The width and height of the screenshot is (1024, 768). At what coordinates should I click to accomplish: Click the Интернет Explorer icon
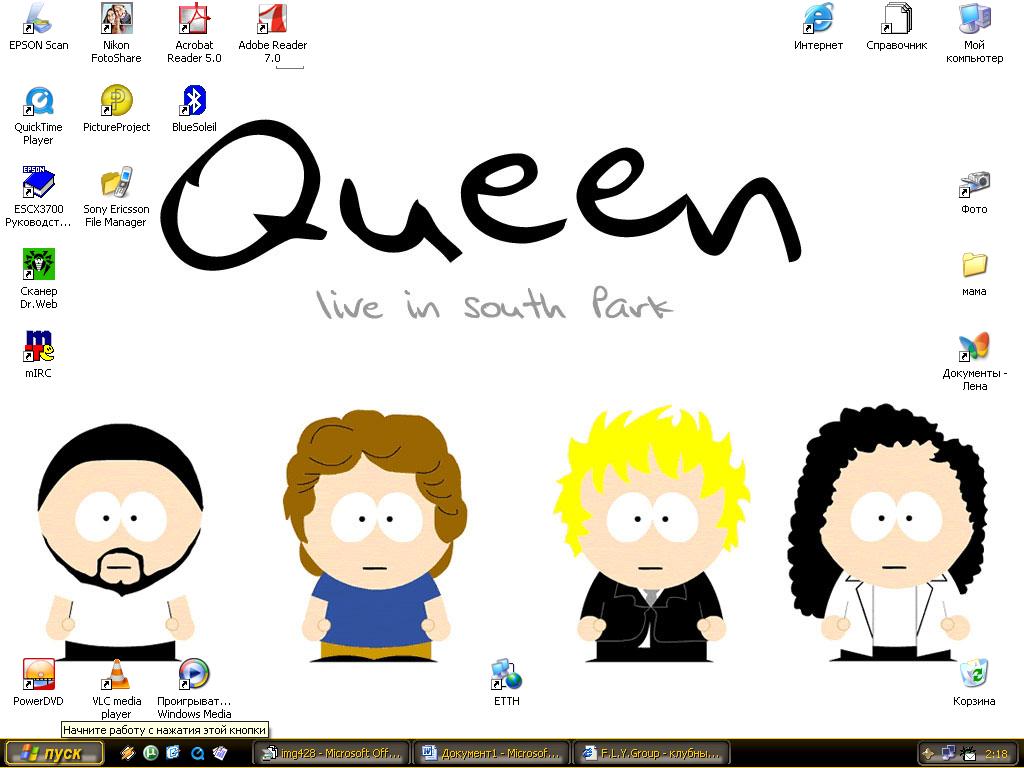coord(818,27)
